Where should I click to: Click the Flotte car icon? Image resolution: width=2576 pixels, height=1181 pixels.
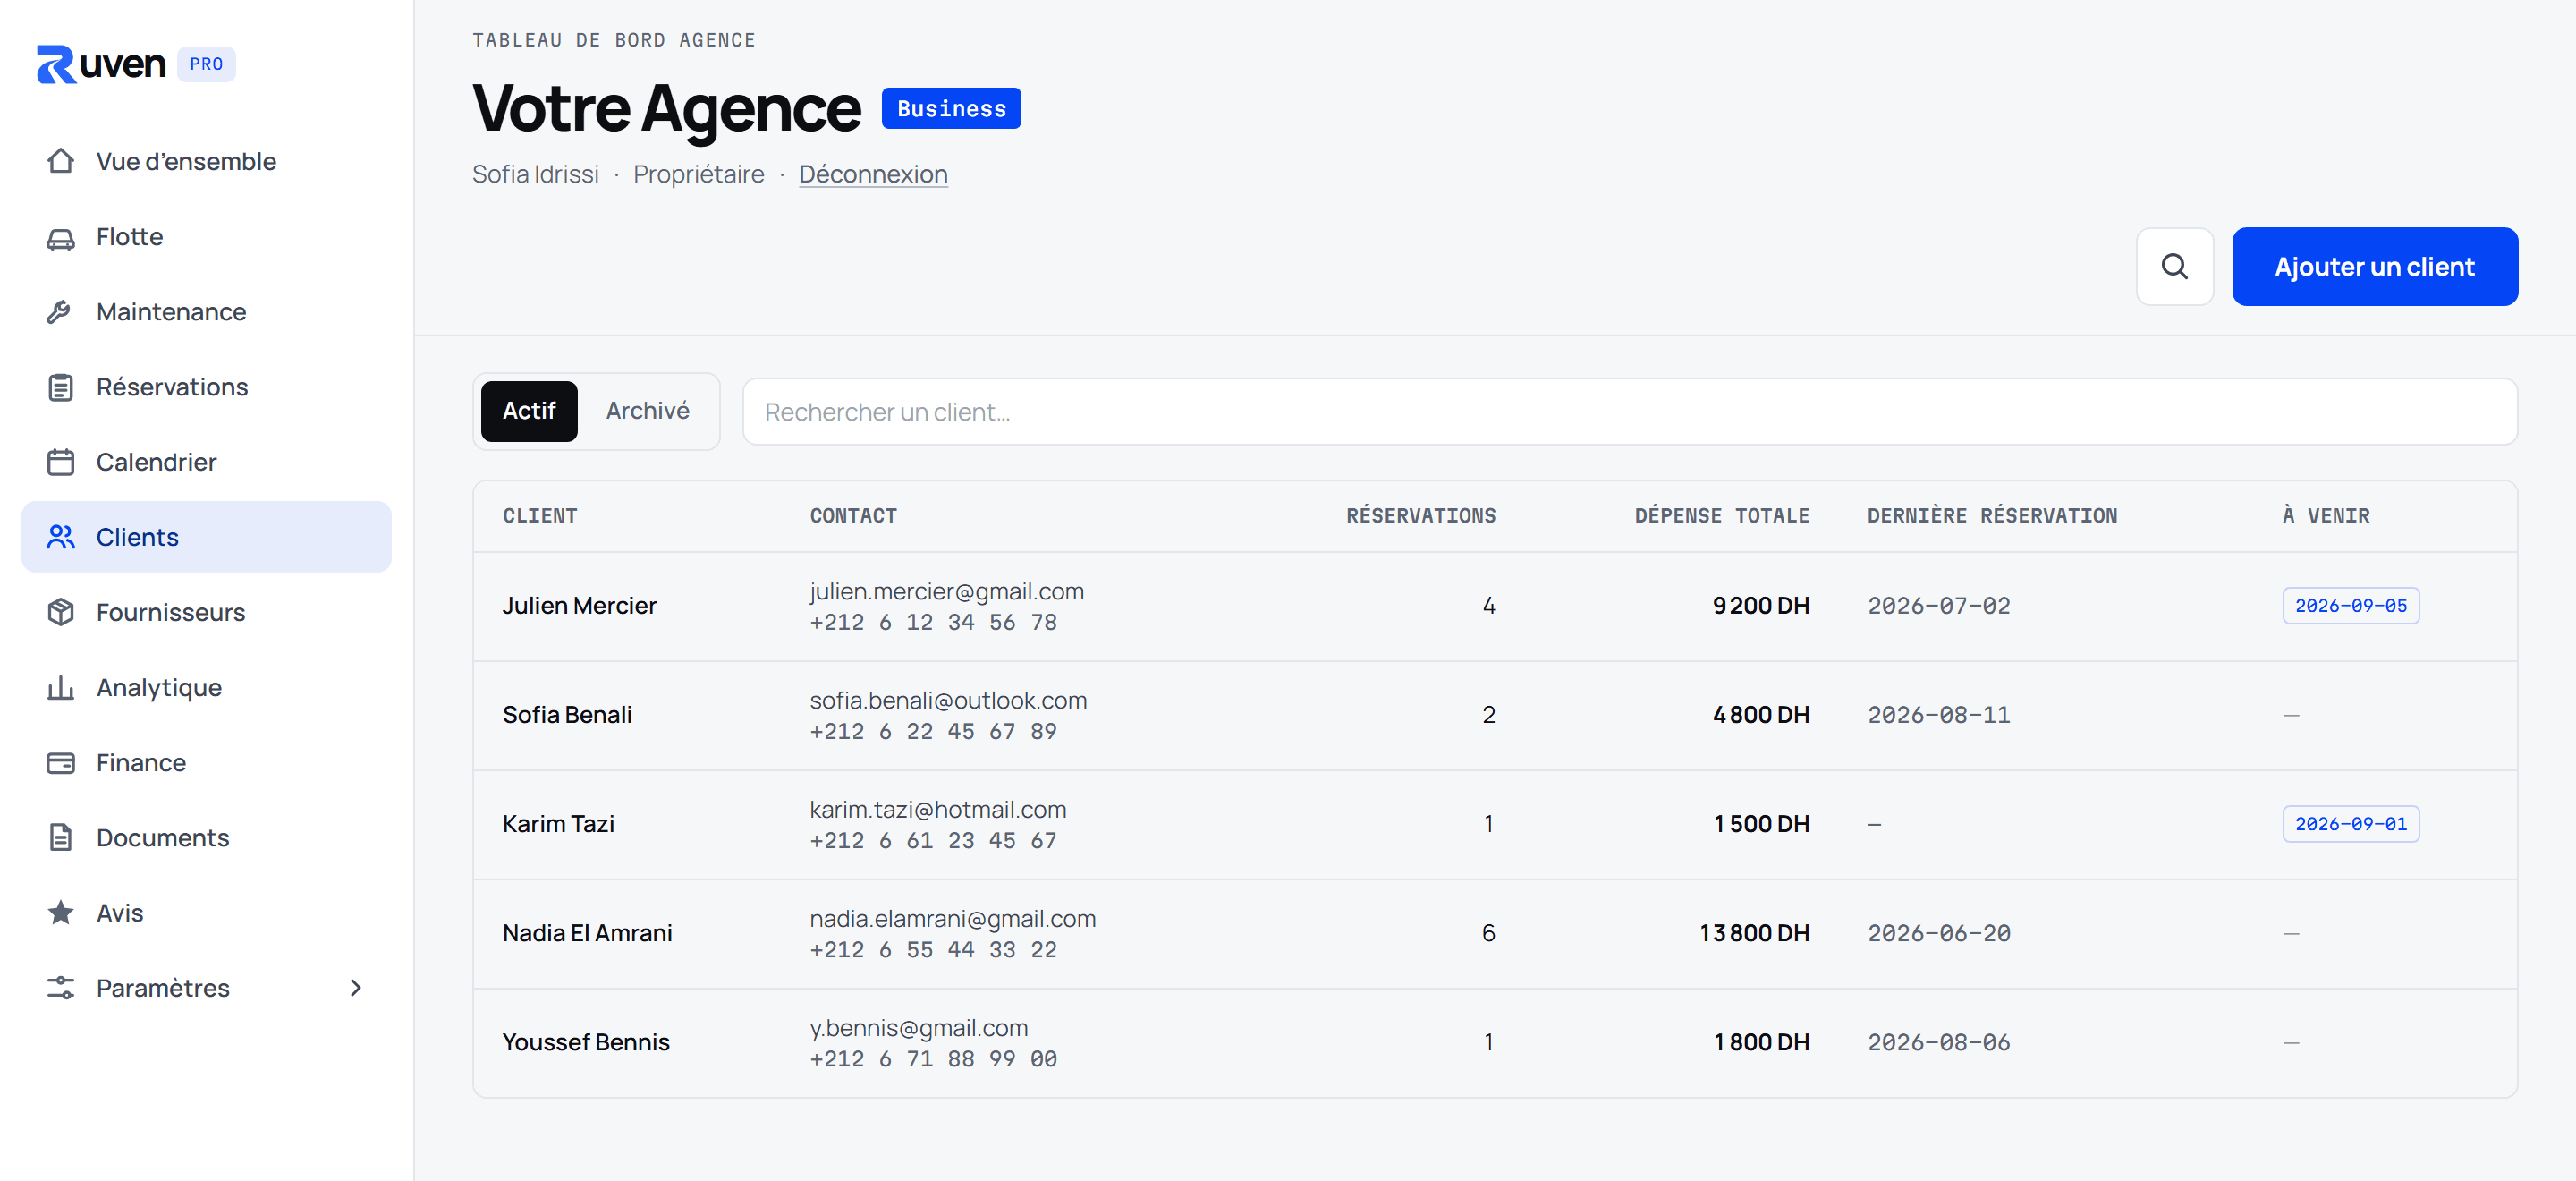pos(61,237)
